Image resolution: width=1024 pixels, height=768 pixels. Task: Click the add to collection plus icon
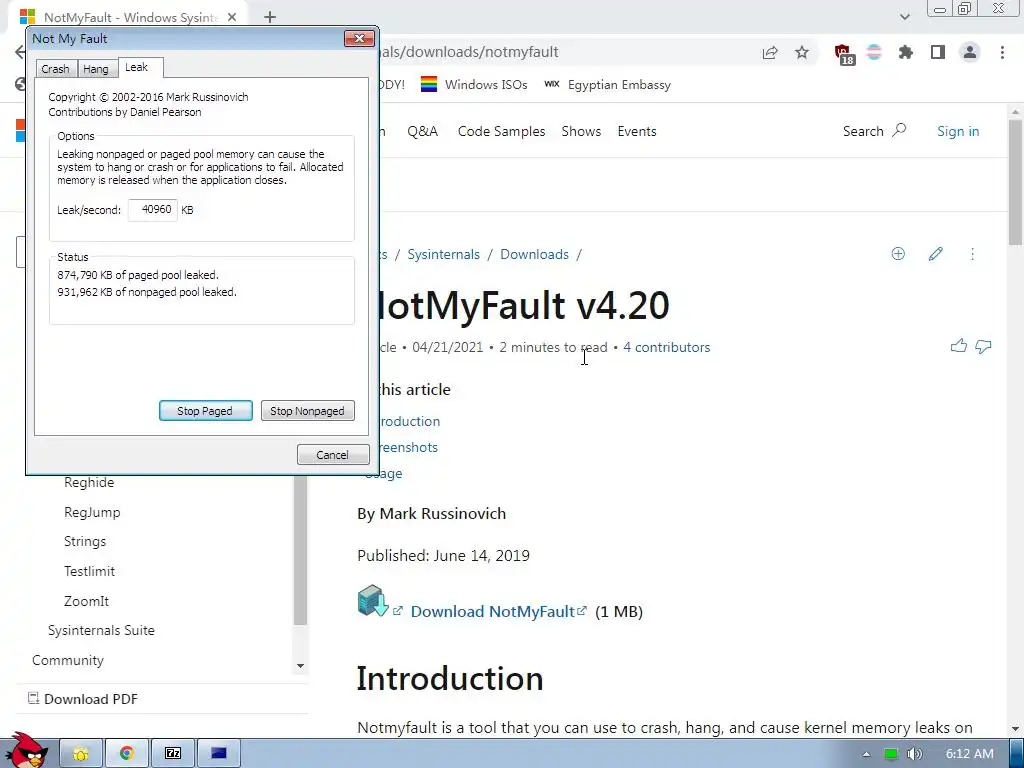tap(898, 254)
